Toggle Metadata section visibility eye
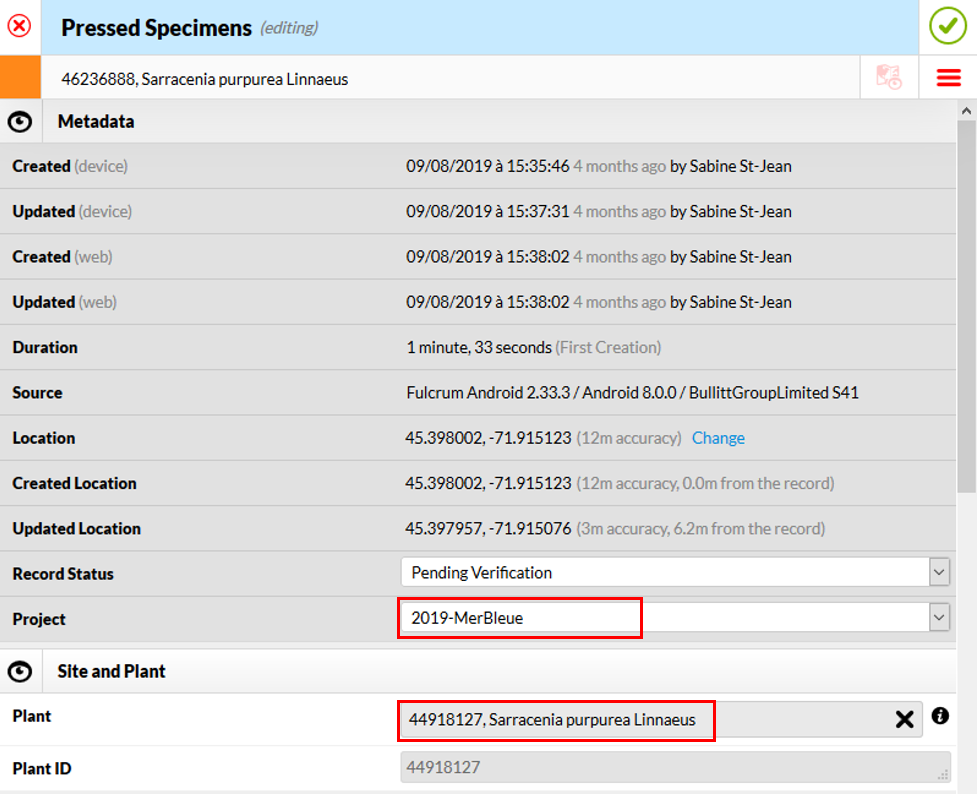The height and width of the screenshot is (794, 977). pos(20,122)
